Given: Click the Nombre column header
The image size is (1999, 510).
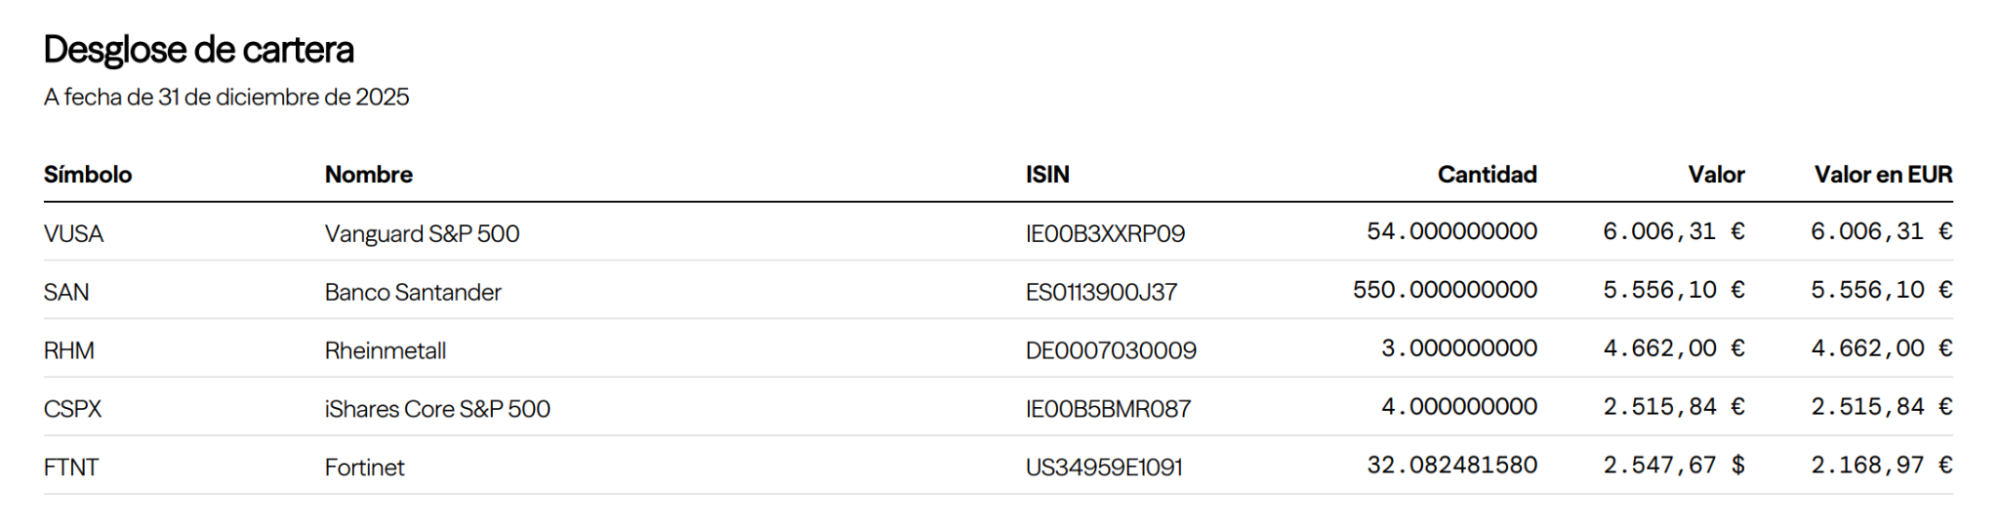Looking at the screenshot, I should click(368, 175).
